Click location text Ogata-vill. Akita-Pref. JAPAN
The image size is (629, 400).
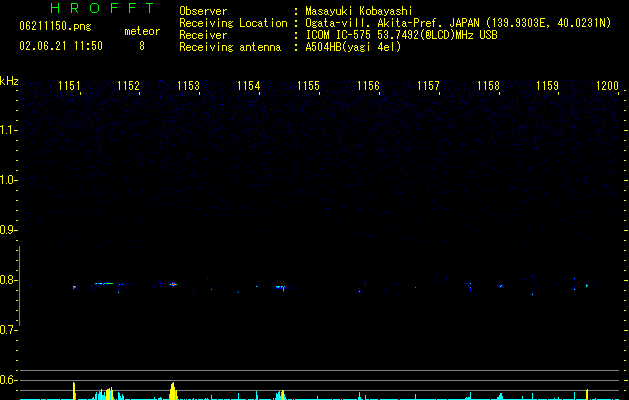393,23
